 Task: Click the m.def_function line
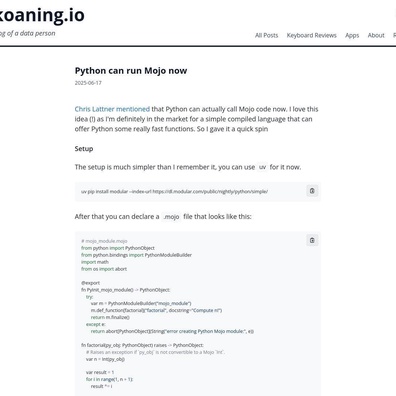coord(156,310)
